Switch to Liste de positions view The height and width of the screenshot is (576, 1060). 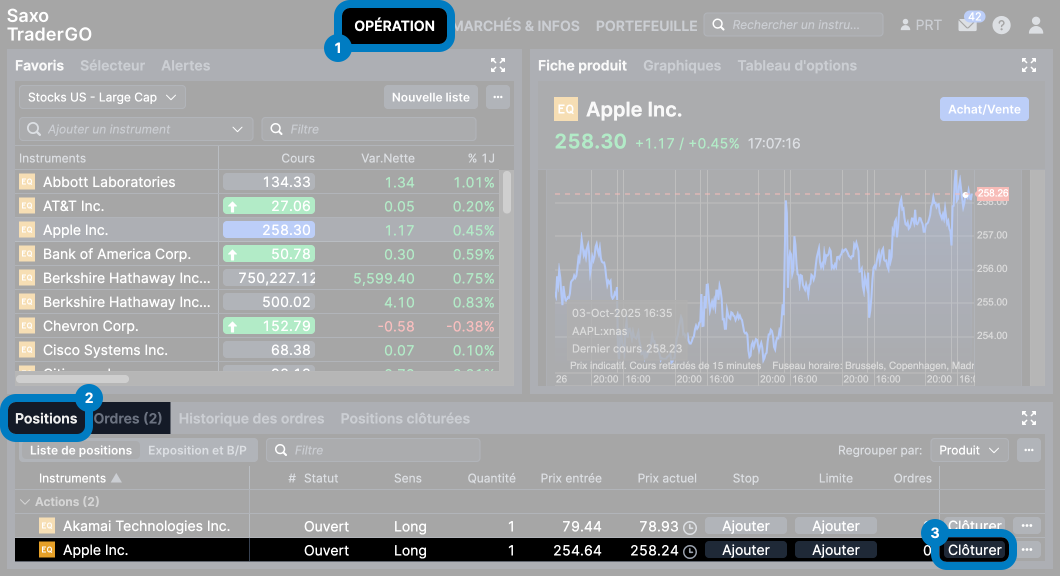pos(81,450)
